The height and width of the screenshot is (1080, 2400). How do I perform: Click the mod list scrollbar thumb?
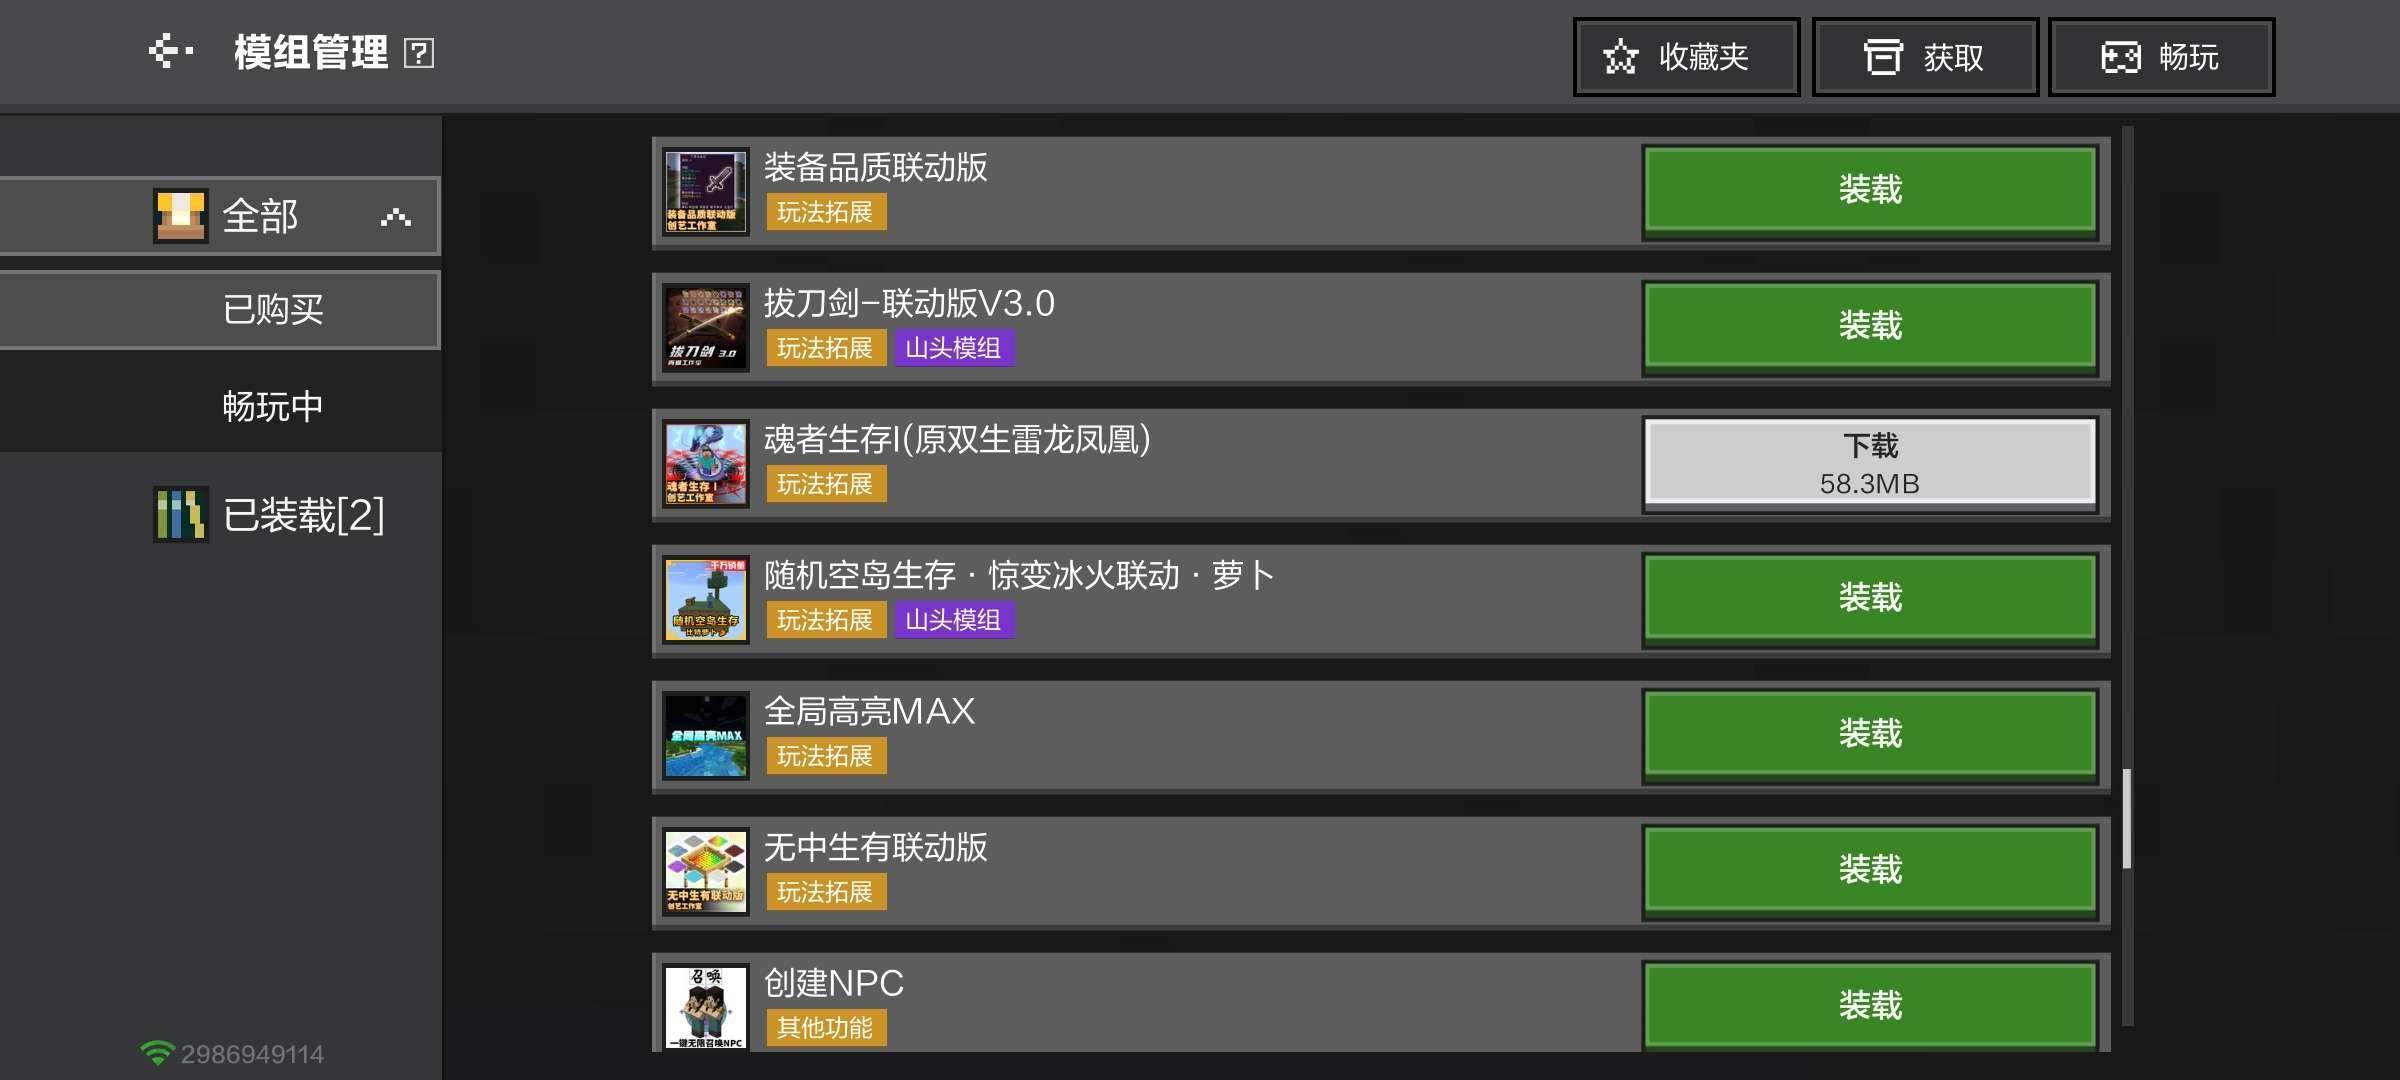2127,818
